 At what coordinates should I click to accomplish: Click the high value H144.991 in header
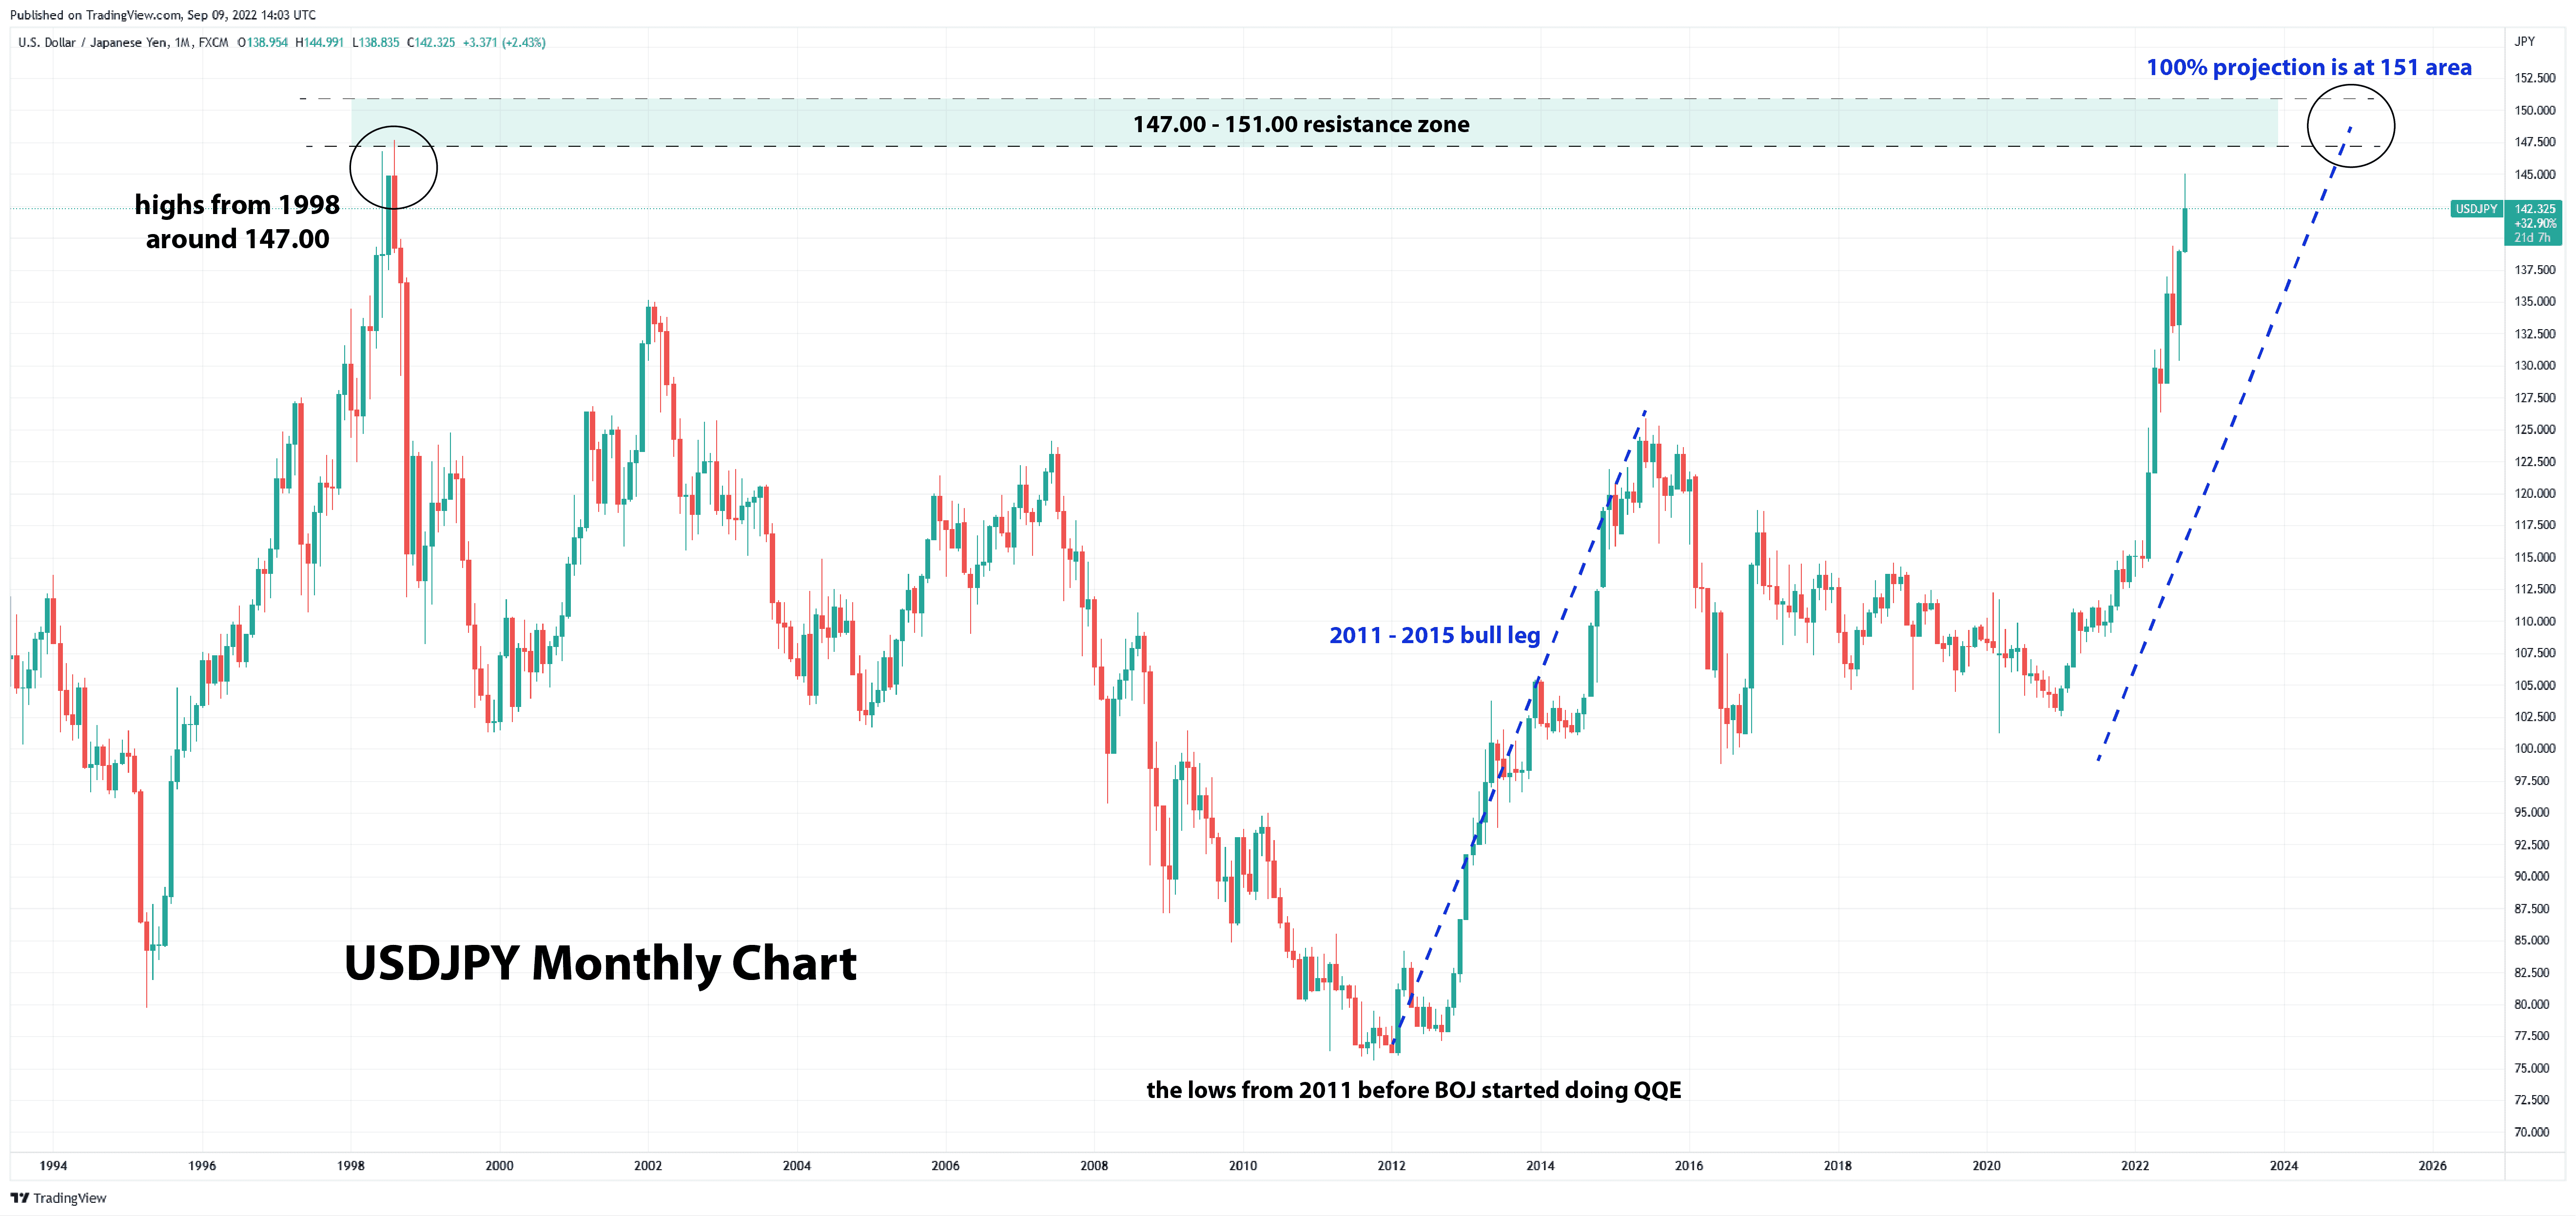[x=319, y=42]
